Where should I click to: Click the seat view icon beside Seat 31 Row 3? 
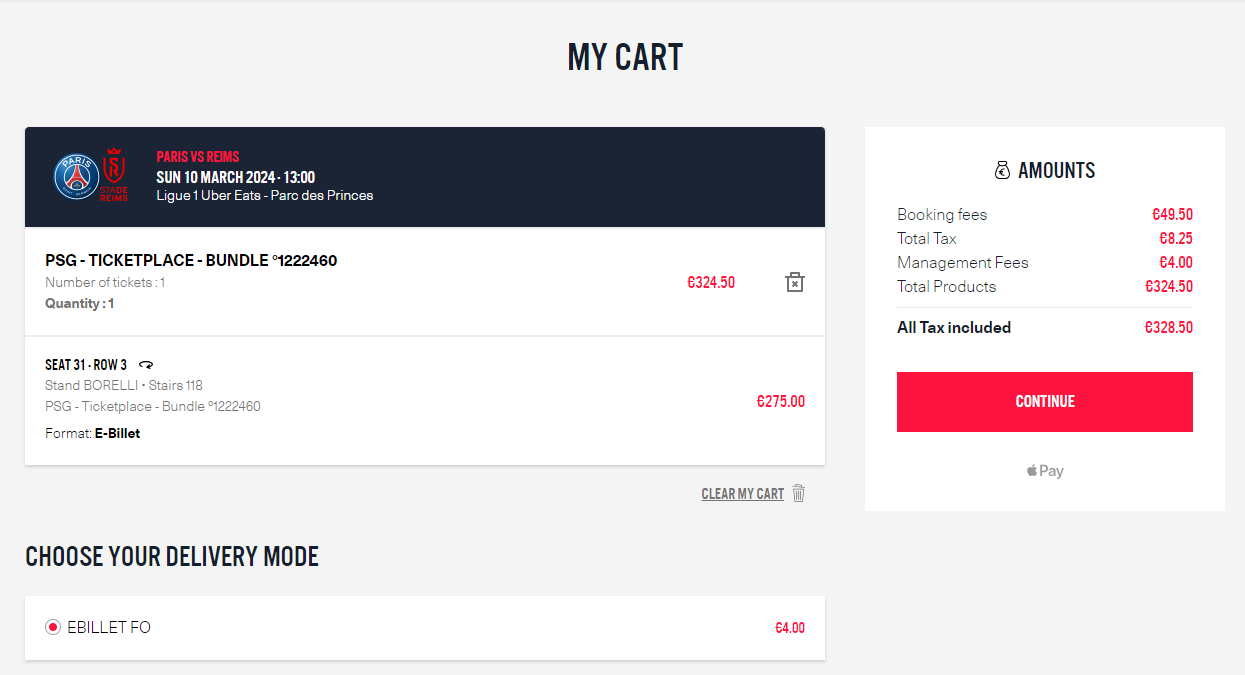tap(146, 365)
